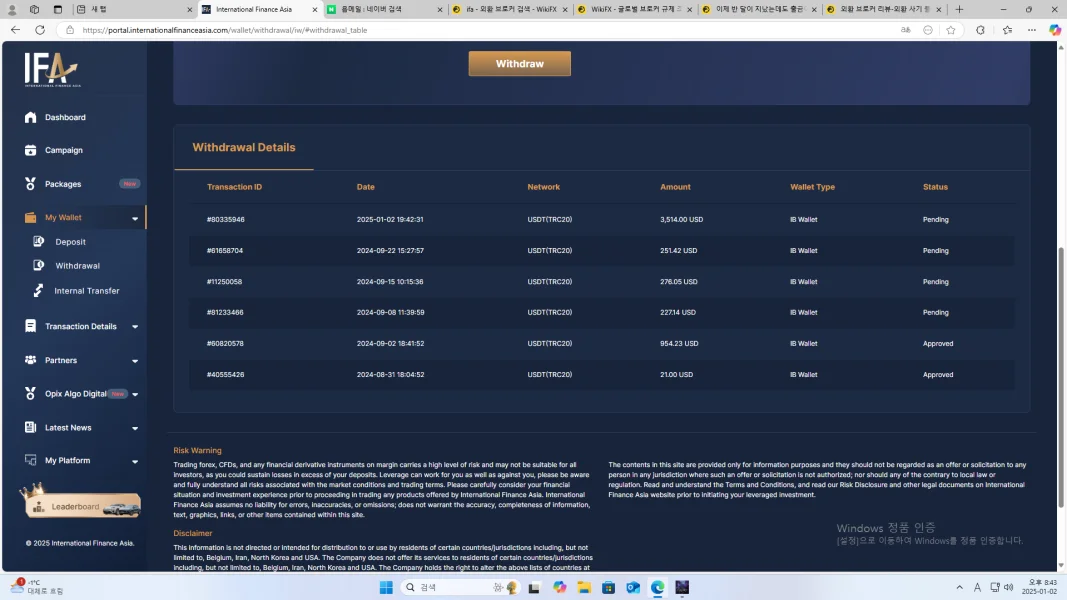Screen dimensions: 1067x600
Task: Click the Partners people icon
Action: point(30,360)
